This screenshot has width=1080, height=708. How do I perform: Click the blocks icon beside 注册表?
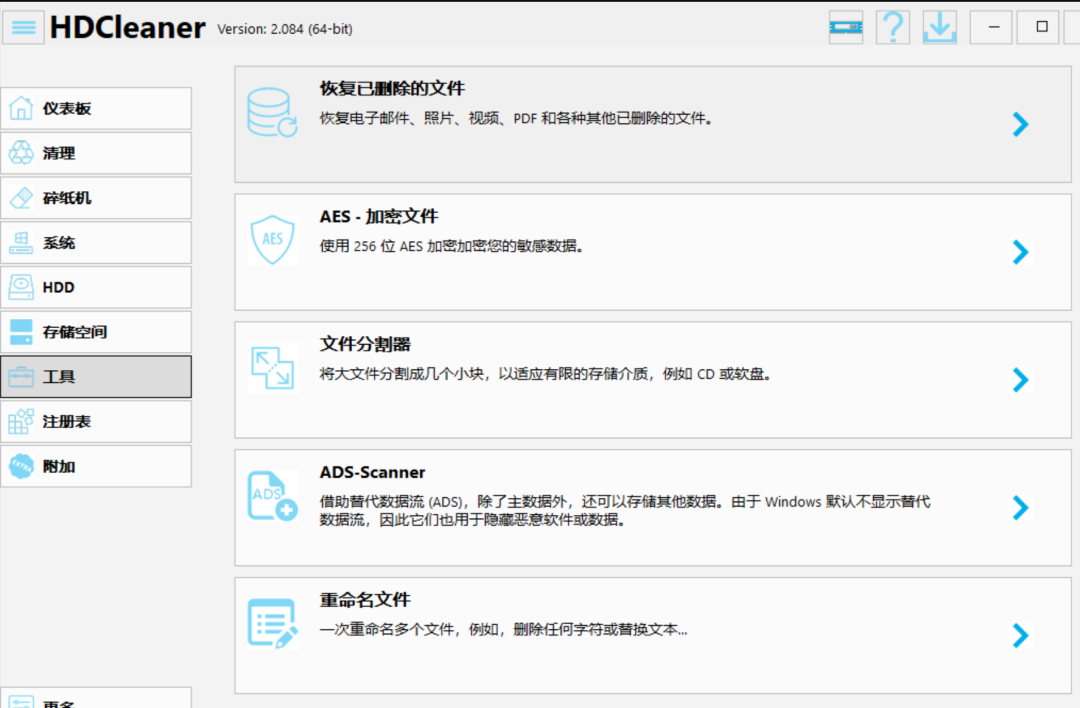(x=21, y=421)
